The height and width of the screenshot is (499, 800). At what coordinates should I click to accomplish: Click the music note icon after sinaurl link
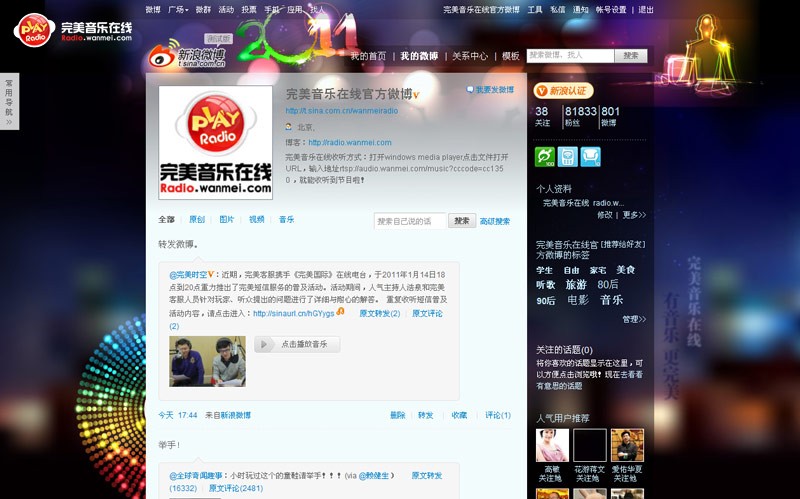click(341, 312)
